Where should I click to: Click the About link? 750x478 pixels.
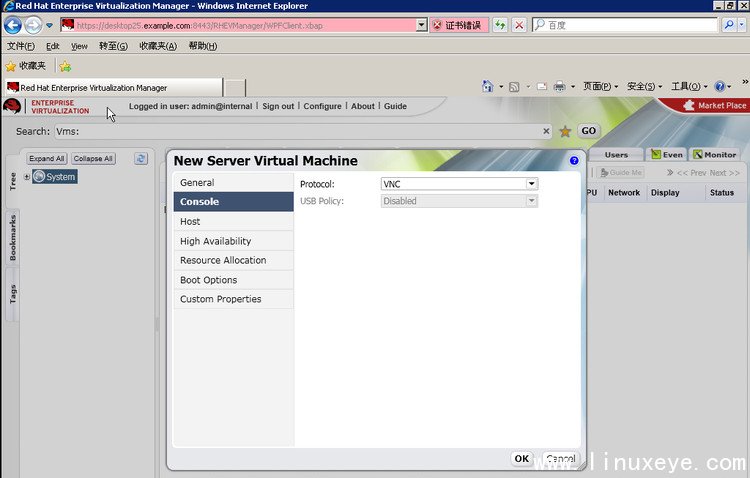click(363, 106)
